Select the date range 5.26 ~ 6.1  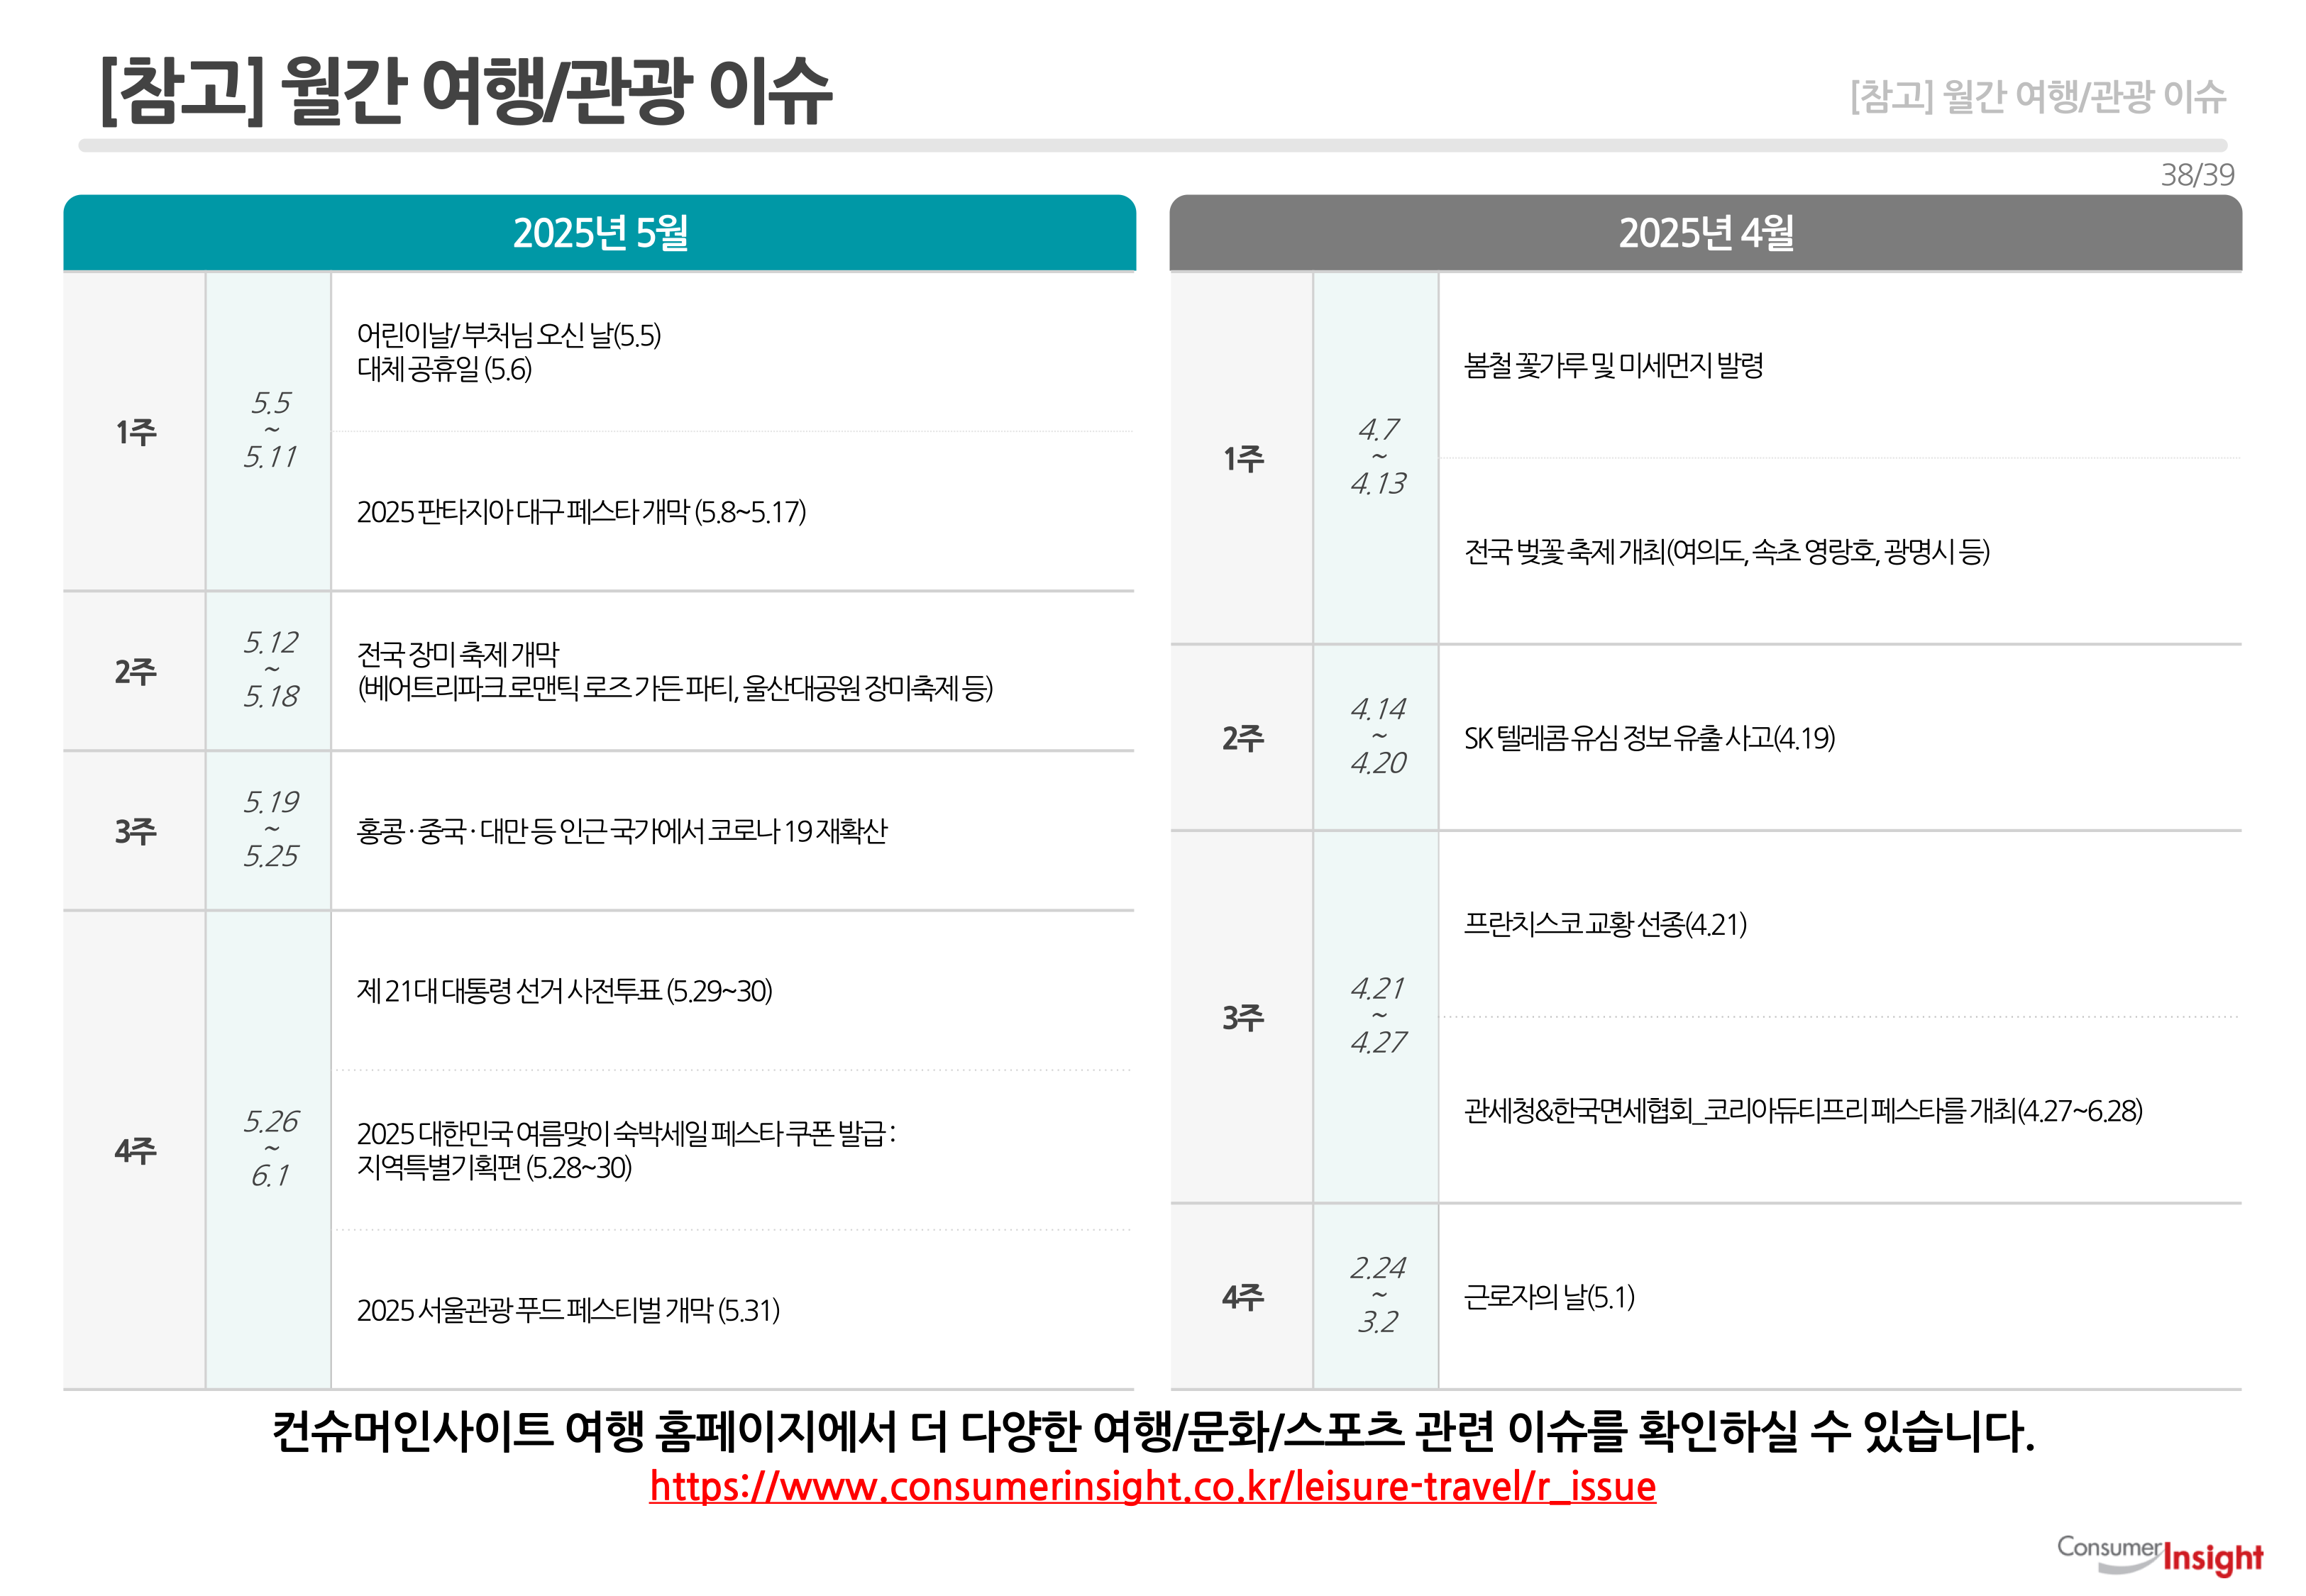pos(270,1148)
